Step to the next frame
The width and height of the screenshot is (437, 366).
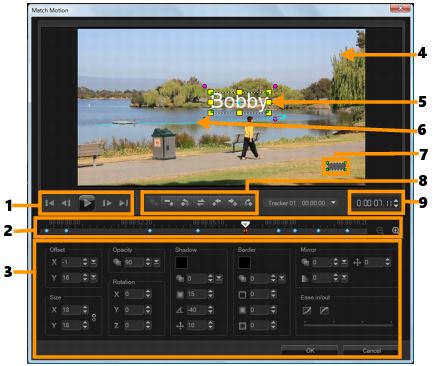[x=107, y=203]
